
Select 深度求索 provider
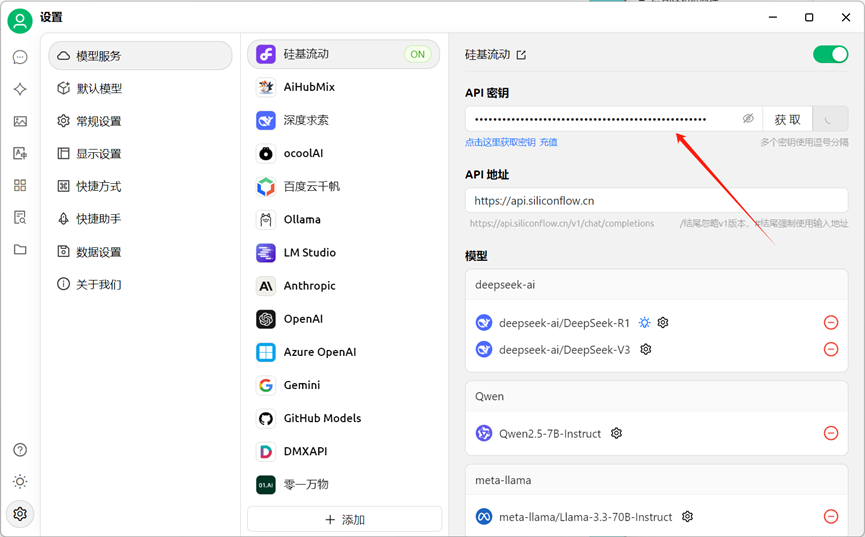pos(344,120)
